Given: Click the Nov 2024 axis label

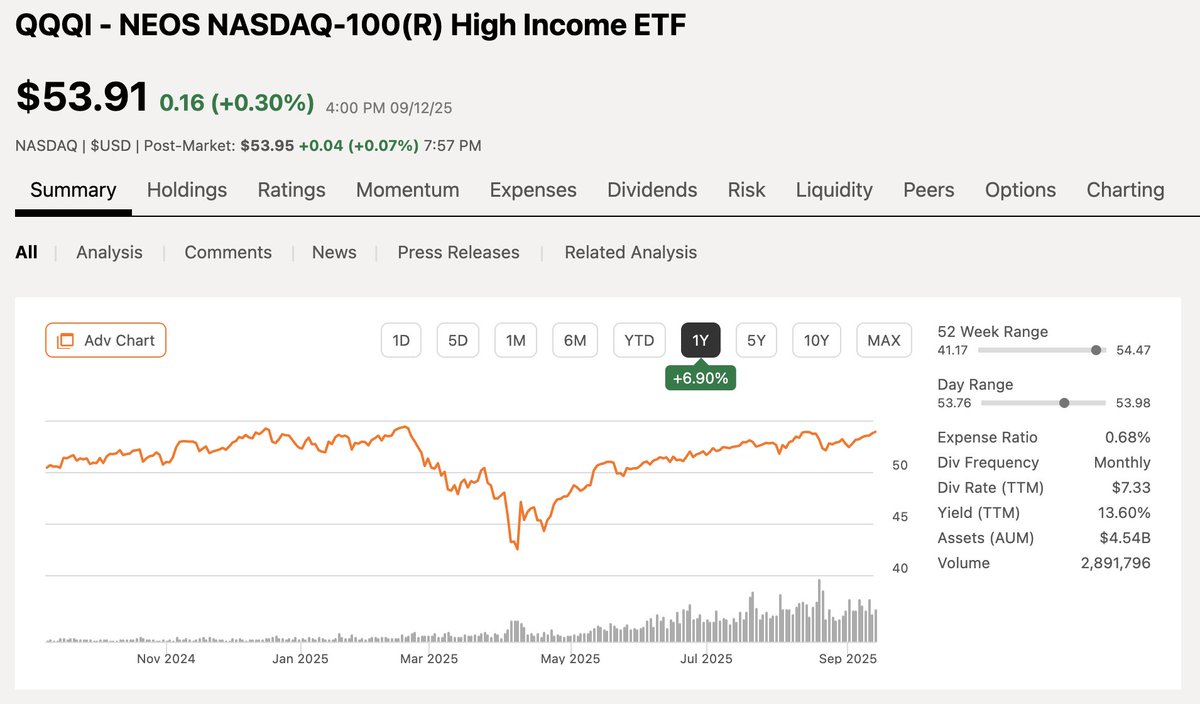Looking at the screenshot, I should tap(166, 658).
